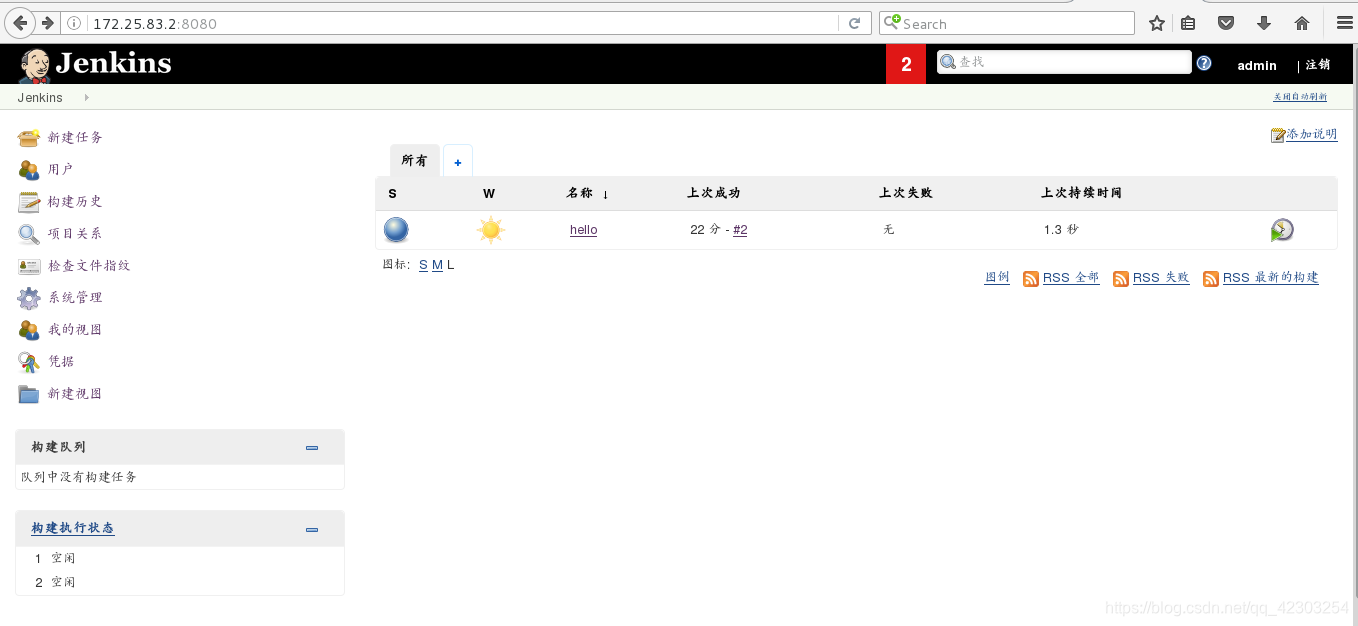Open the browser hamburger menu
Viewport: 1358px width, 626px height.
point(1344,23)
